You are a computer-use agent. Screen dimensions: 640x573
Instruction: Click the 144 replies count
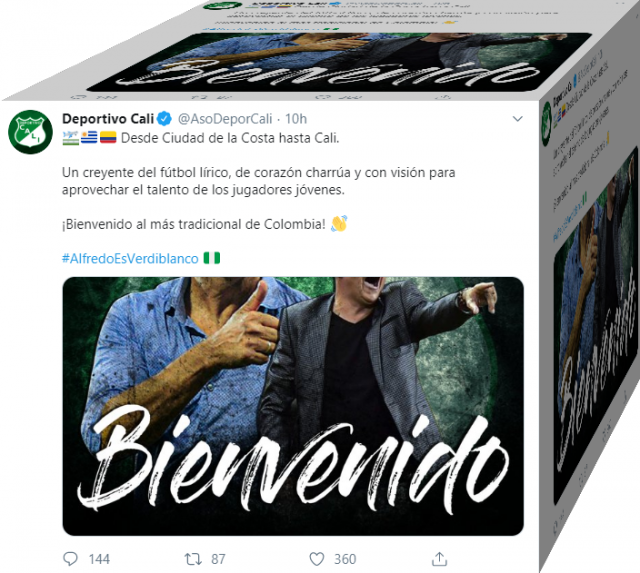(99, 559)
